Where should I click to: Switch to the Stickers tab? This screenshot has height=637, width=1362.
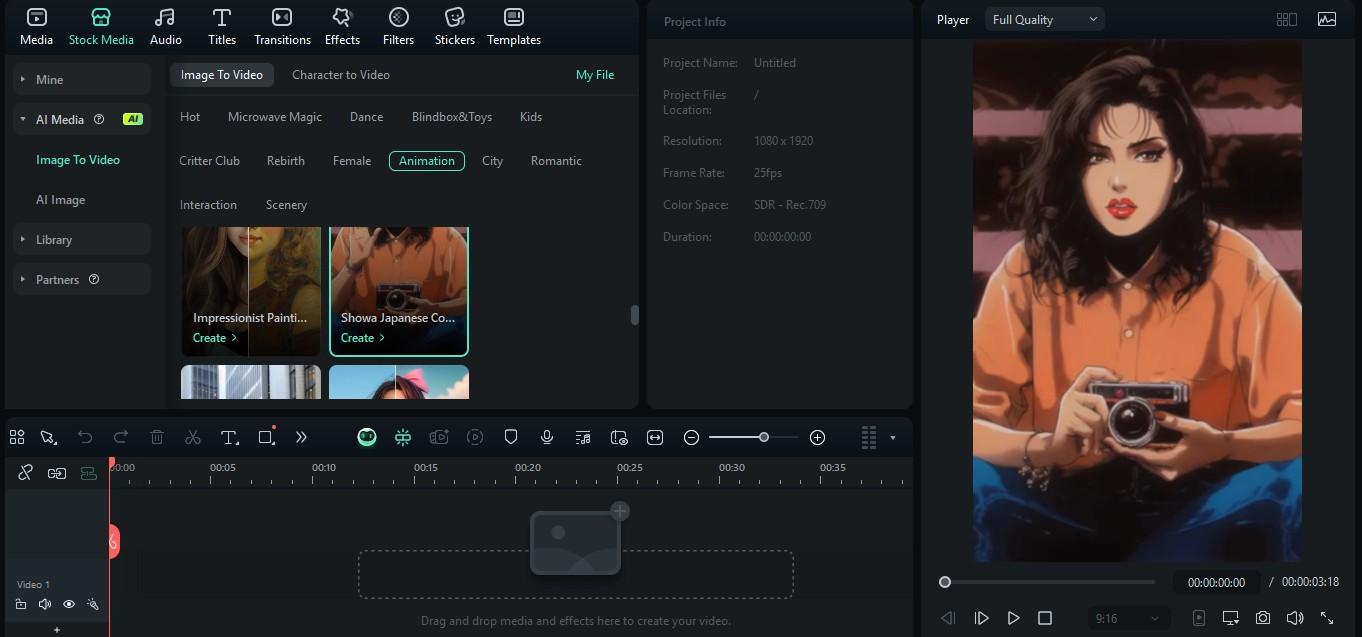[x=455, y=27]
